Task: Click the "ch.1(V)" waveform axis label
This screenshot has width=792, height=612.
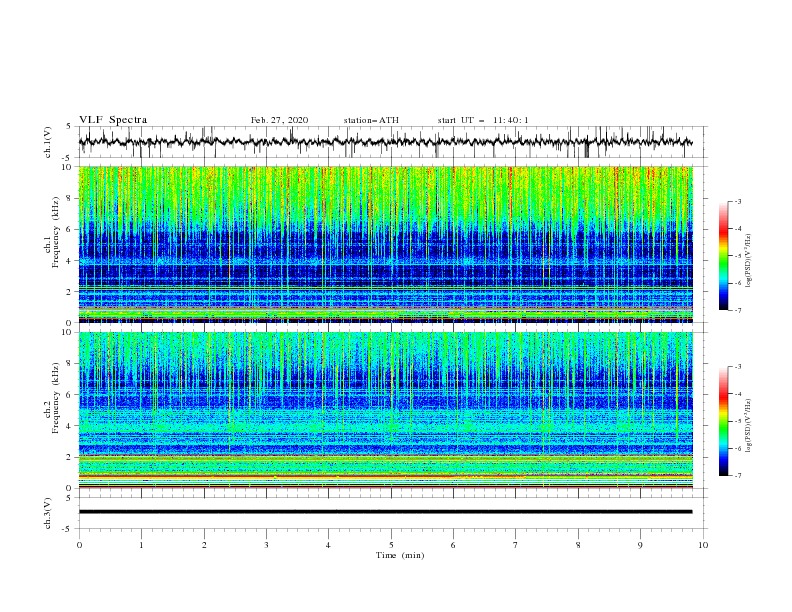Action: 48,142
